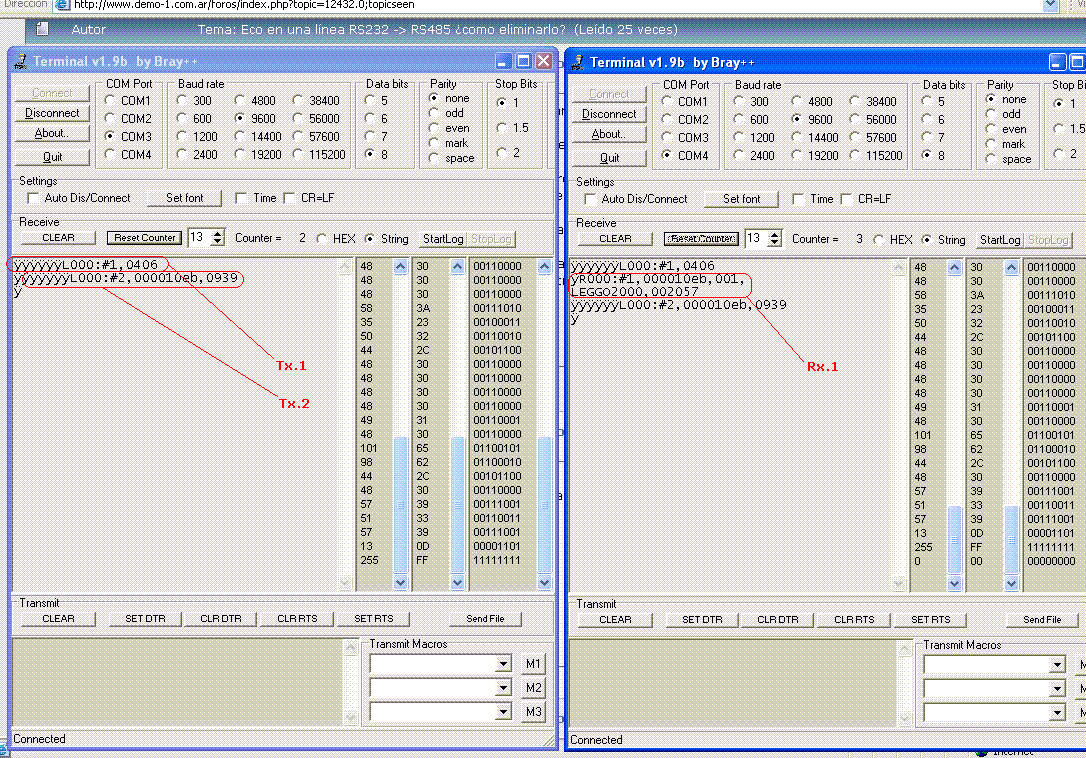Select COM1 in left Terminal window
This screenshot has width=1086, height=758.
coord(110,100)
